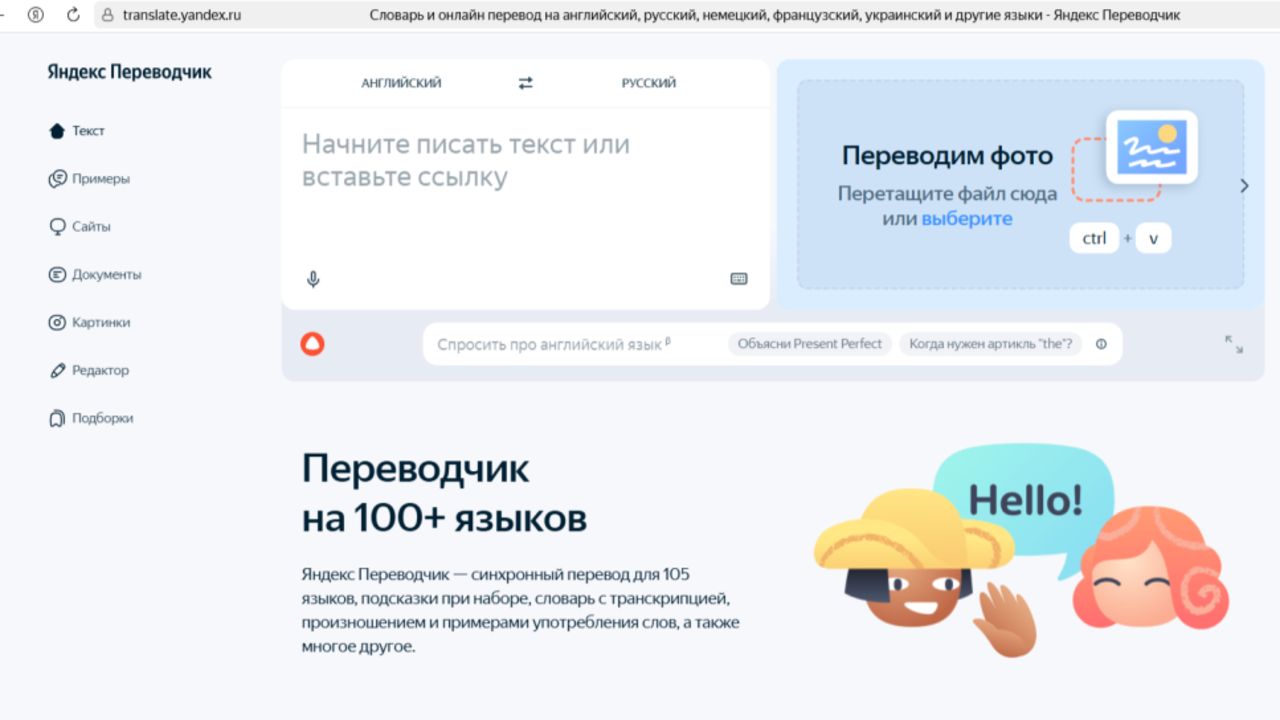
Task: Expand the chat panel to fullscreen
Action: (x=1233, y=343)
